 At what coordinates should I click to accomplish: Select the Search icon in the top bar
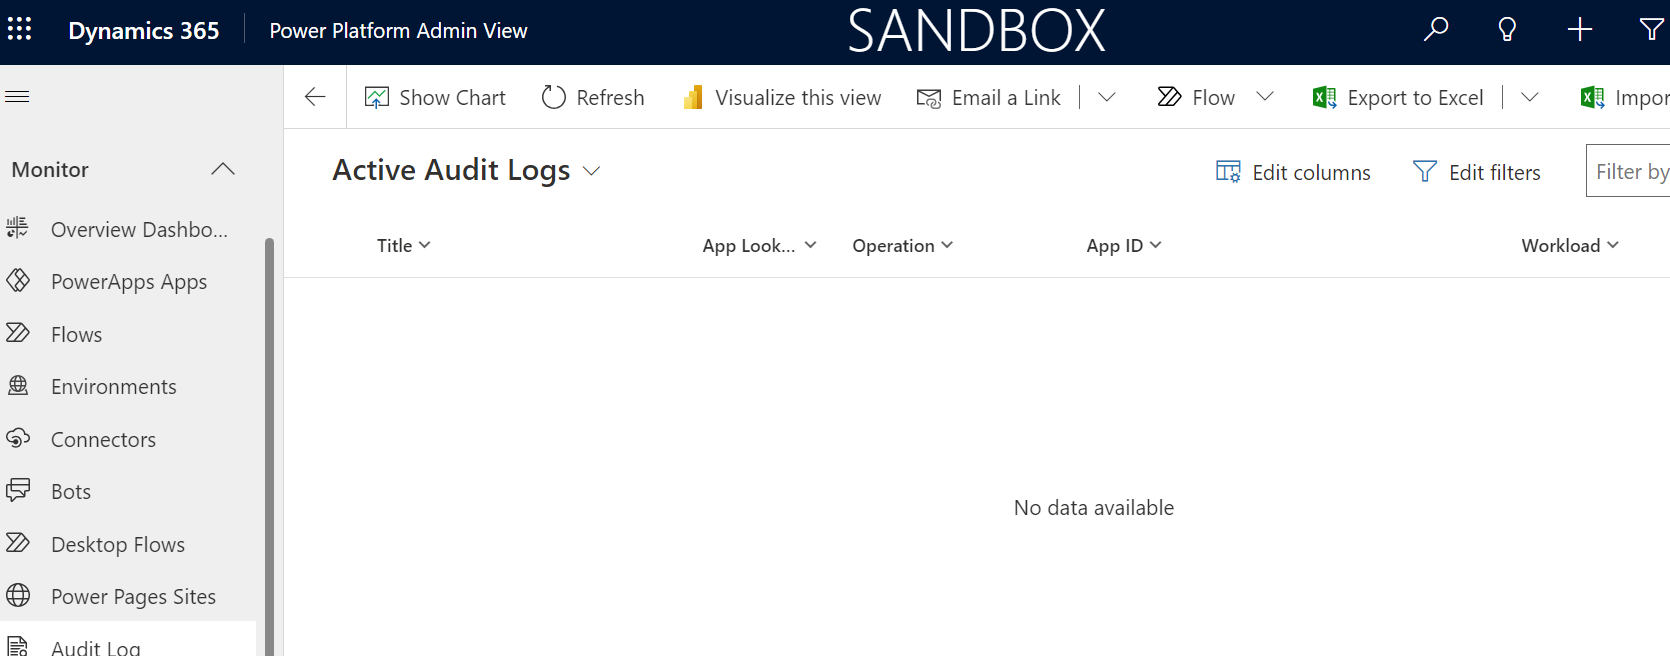point(1436,29)
